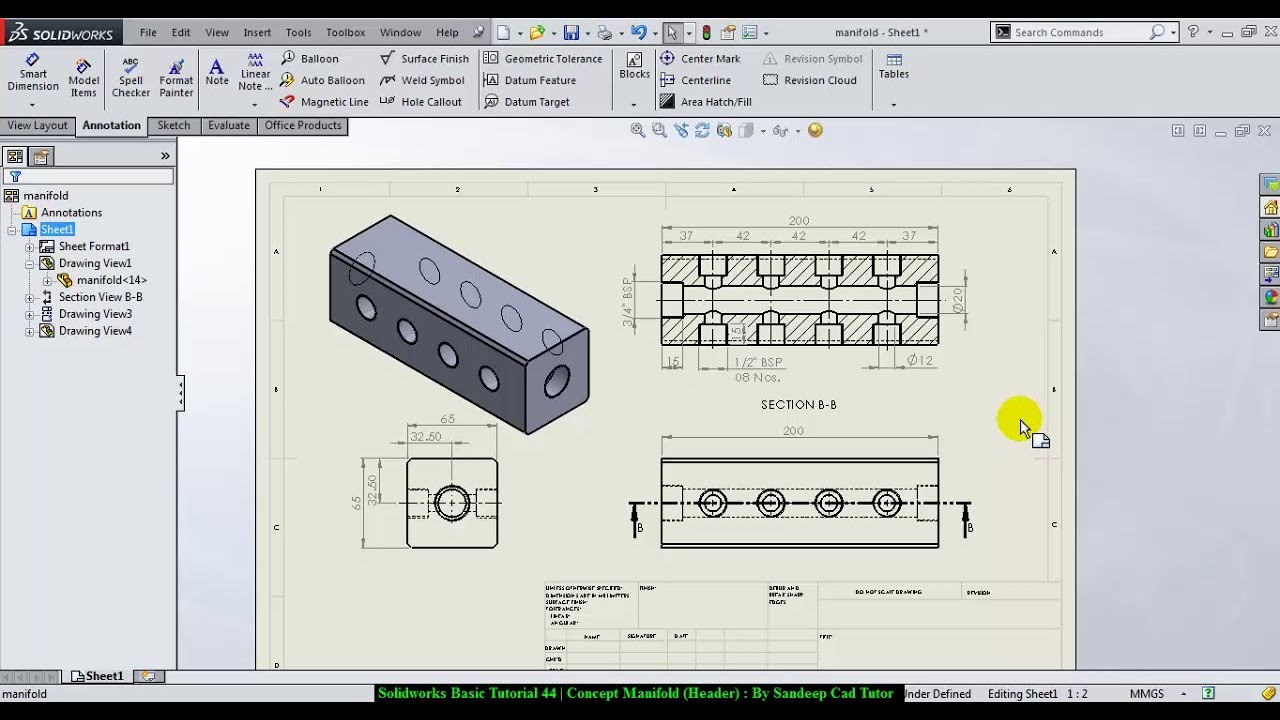The height and width of the screenshot is (720, 1280).
Task: Expand the Drawing View3 node
Action: tap(29, 315)
